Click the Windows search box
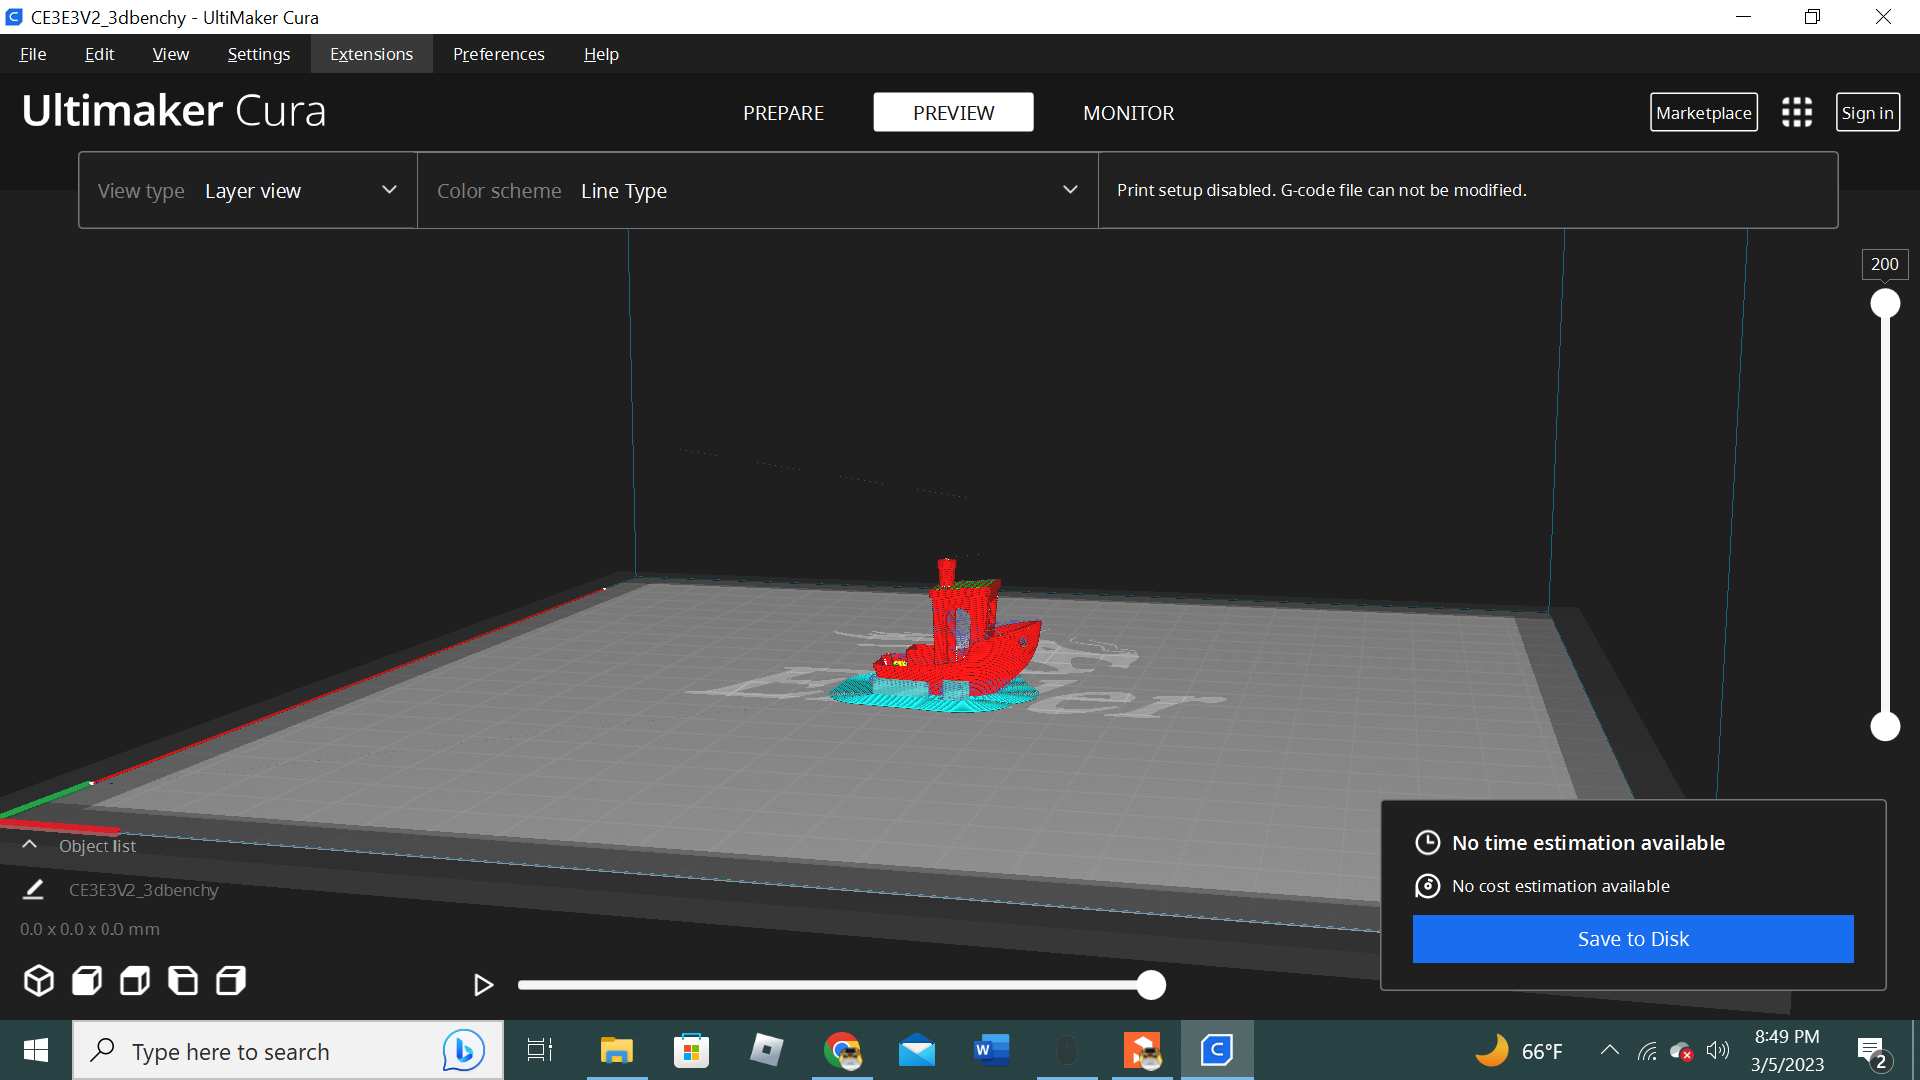Viewport: 1920px width, 1080px height. tap(288, 1050)
